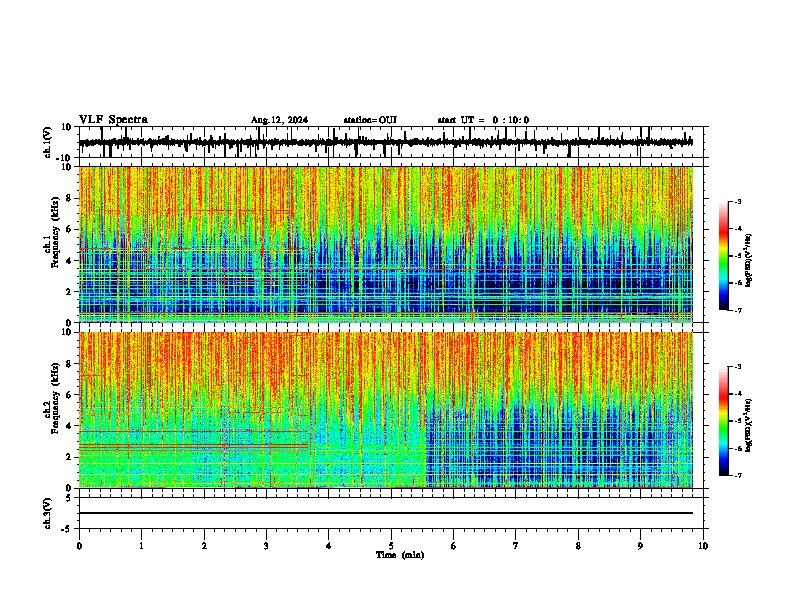Click the "5" tick of ch.3(V) axis
The image size is (792, 612).
coord(70,498)
